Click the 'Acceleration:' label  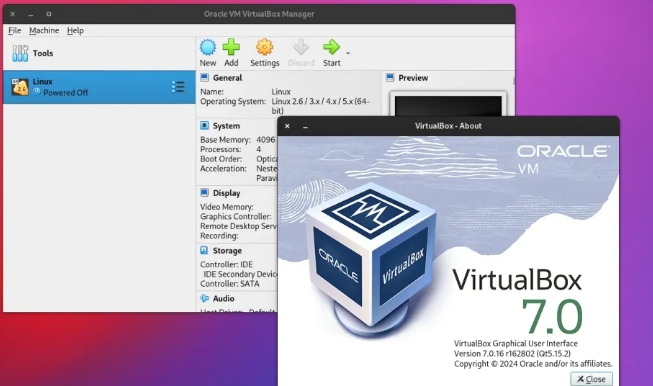coord(223,168)
